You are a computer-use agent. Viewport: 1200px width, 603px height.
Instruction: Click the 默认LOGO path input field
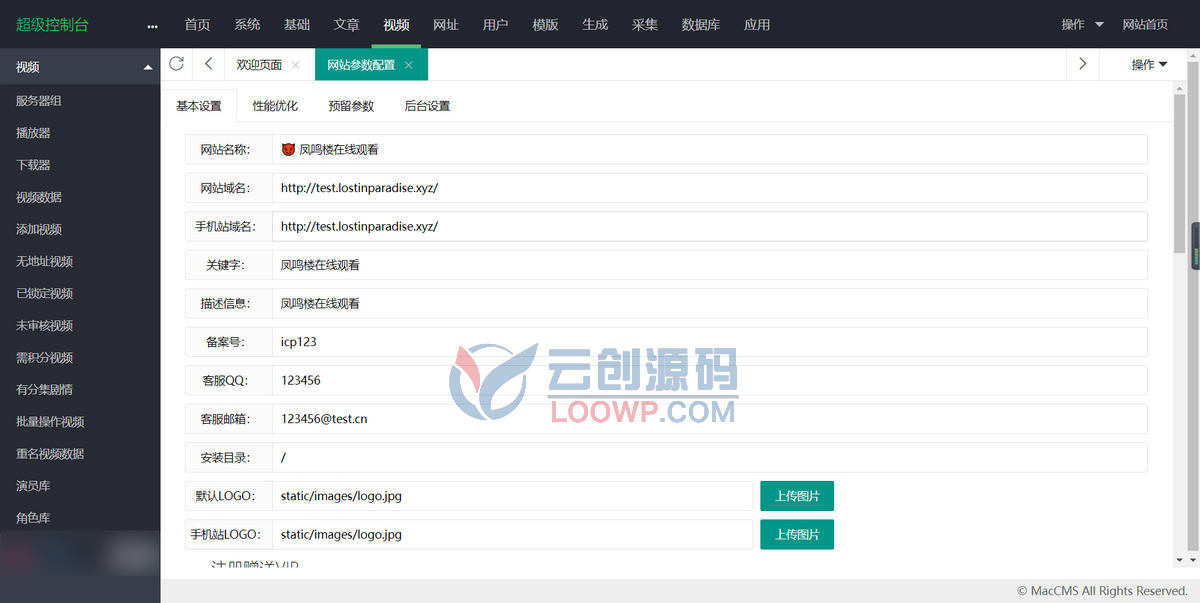512,496
